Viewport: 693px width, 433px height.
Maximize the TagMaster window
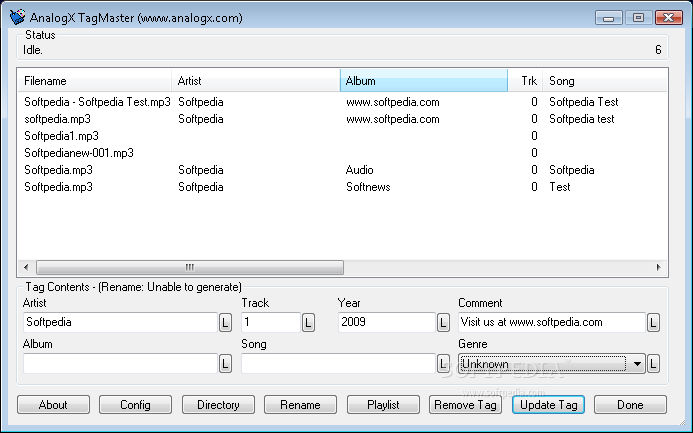click(x=638, y=18)
